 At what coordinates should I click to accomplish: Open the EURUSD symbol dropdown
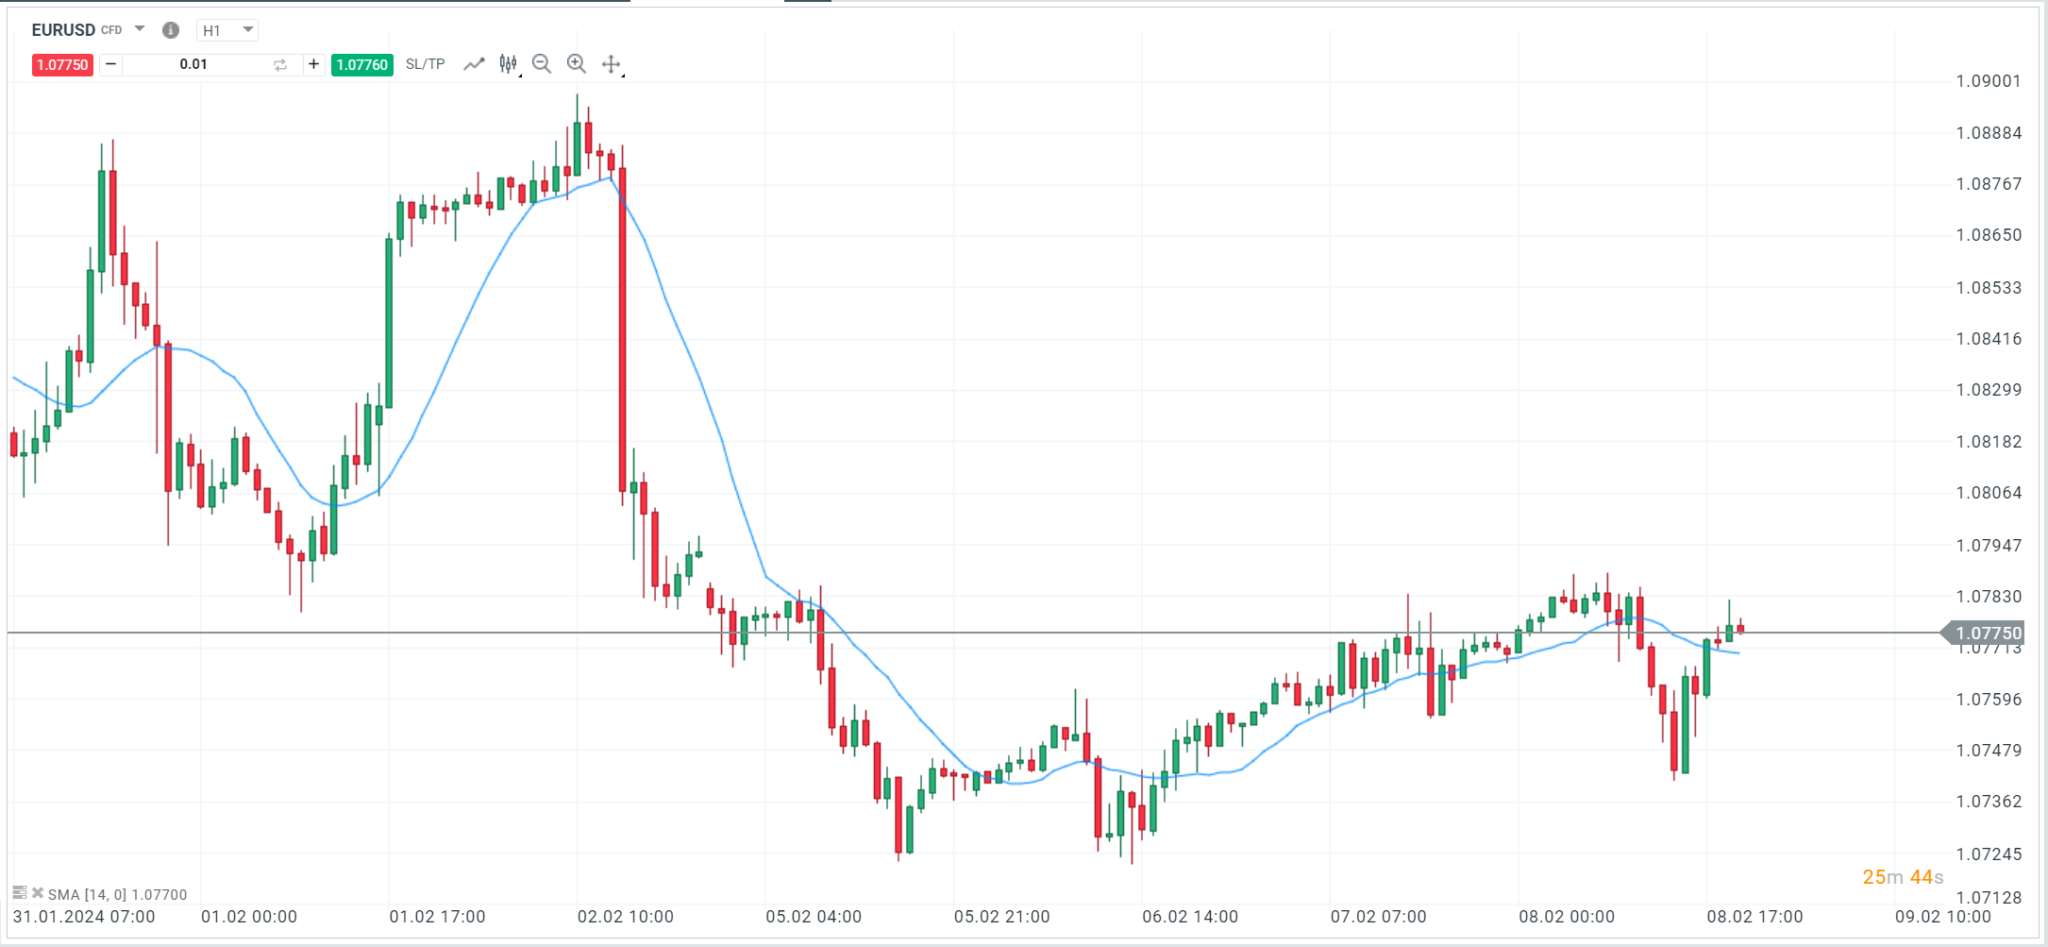pyautogui.click(x=138, y=29)
